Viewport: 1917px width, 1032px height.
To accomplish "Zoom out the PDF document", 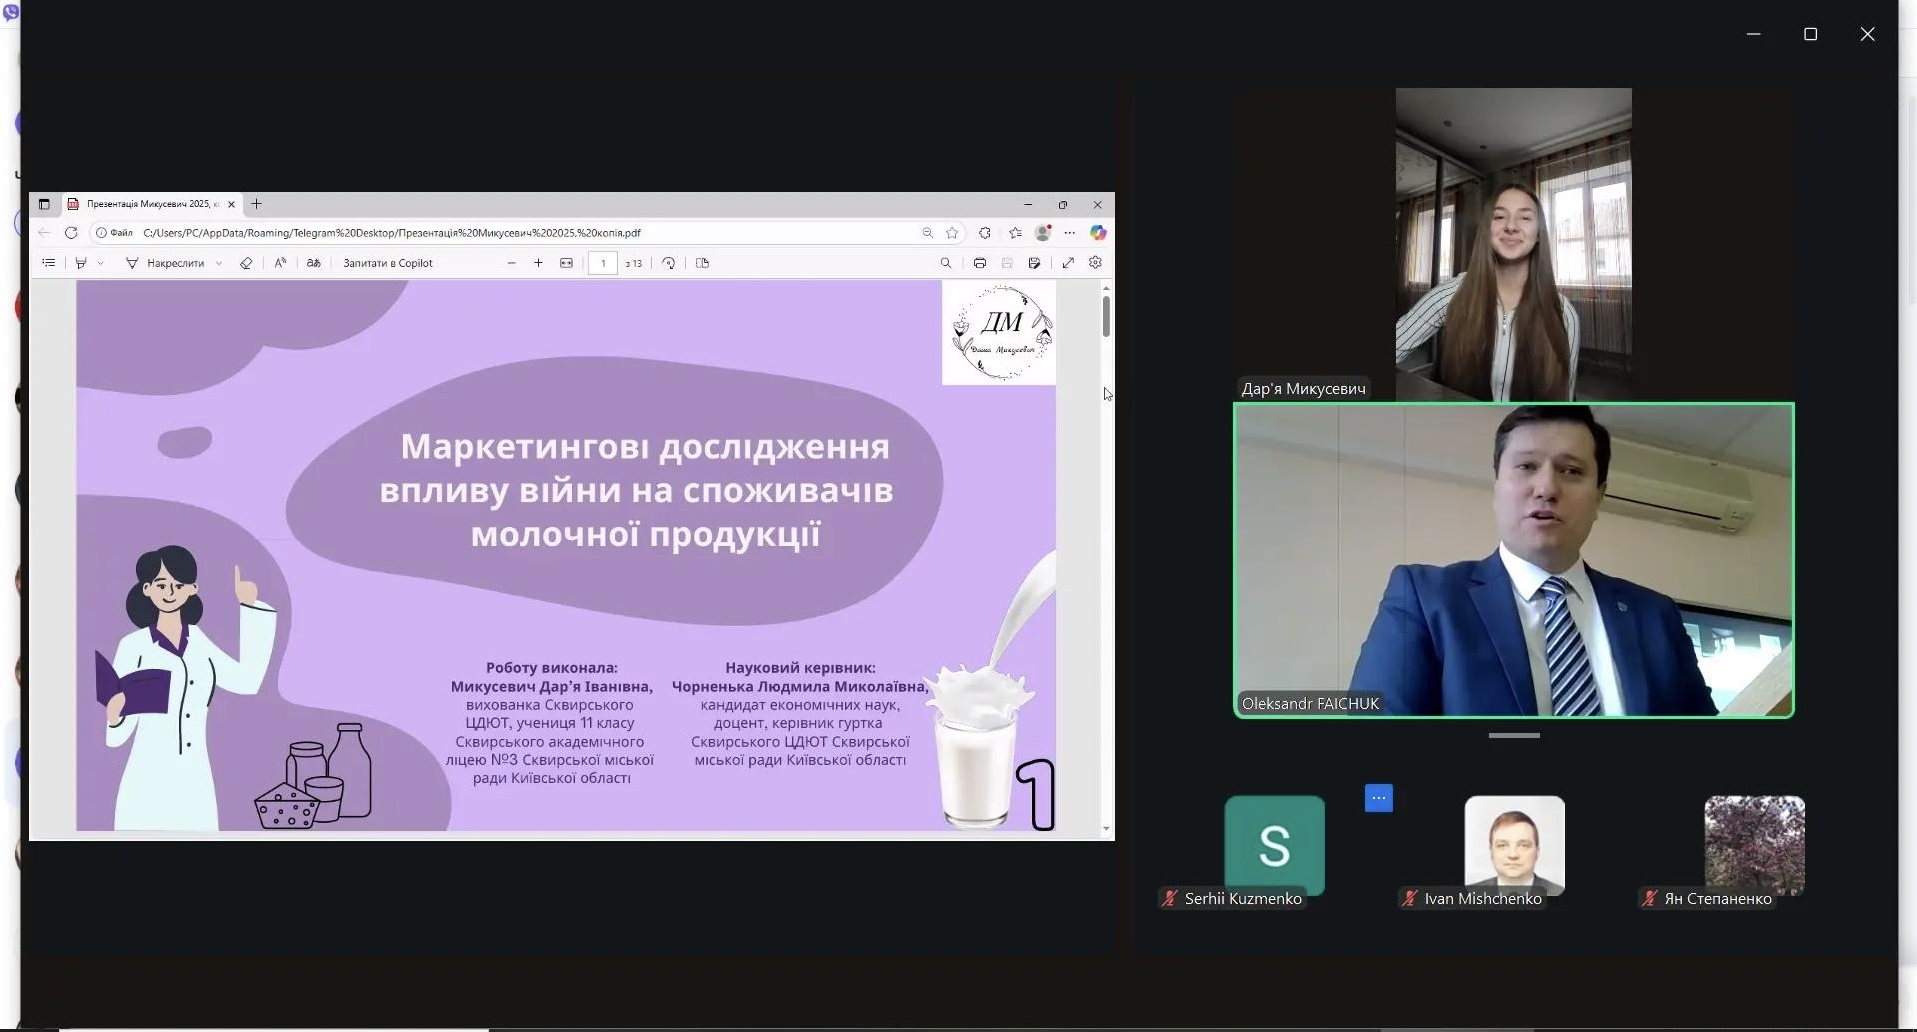I will (x=512, y=263).
